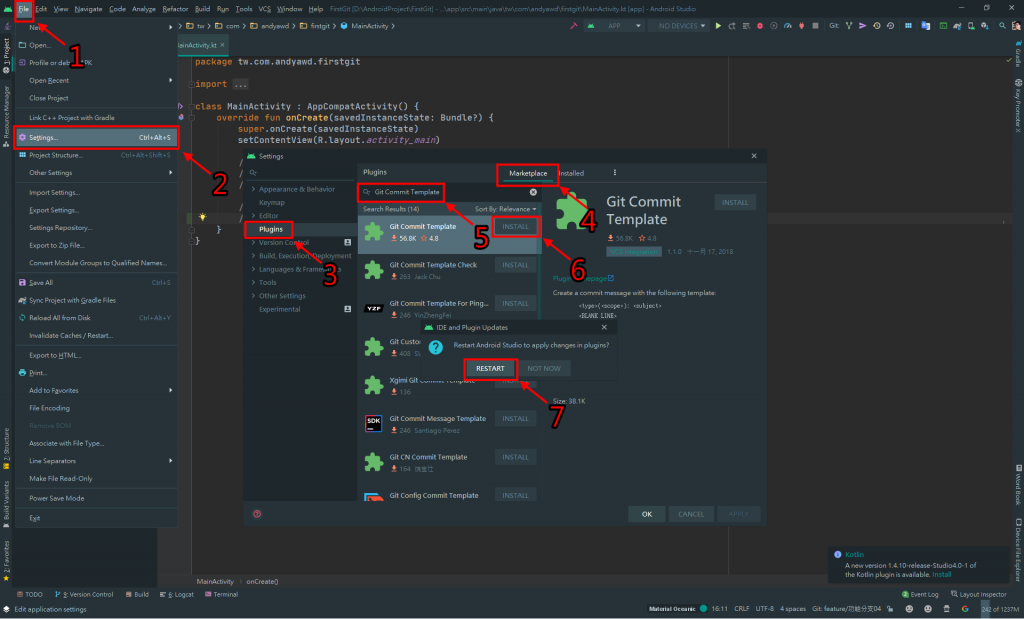Click CANCEL in the Settings dialog

pos(691,514)
